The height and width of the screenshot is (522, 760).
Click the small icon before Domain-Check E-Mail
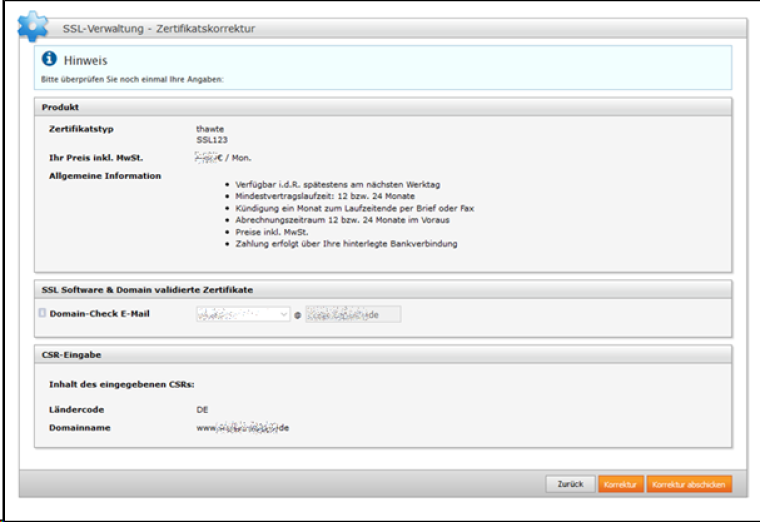pyautogui.click(x=42, y=313)
